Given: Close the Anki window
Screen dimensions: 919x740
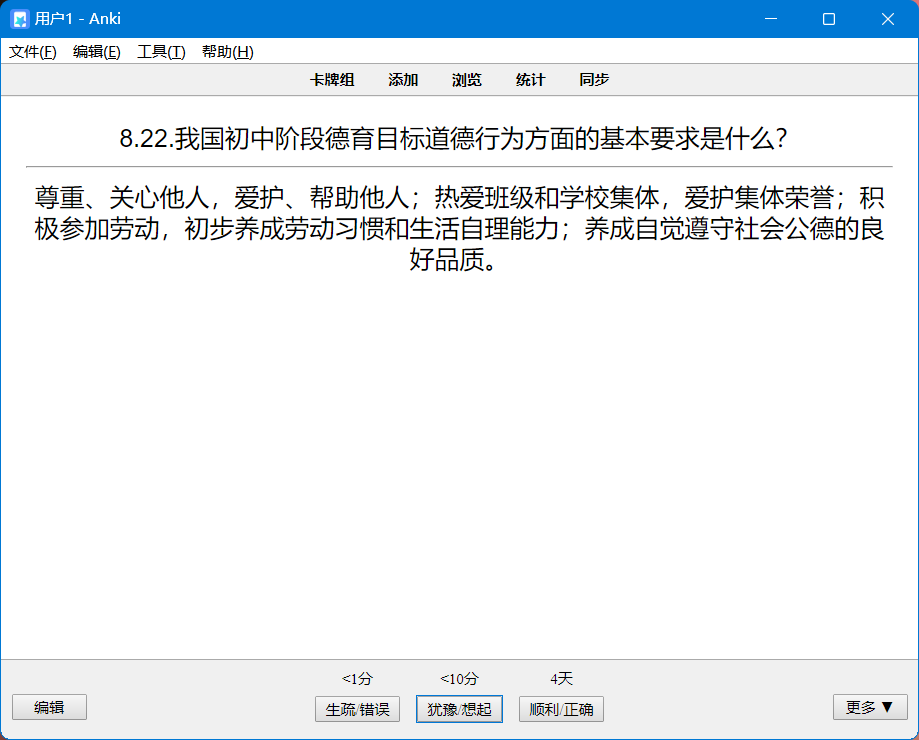Looking at the screenshot, I should click(888, 19).
